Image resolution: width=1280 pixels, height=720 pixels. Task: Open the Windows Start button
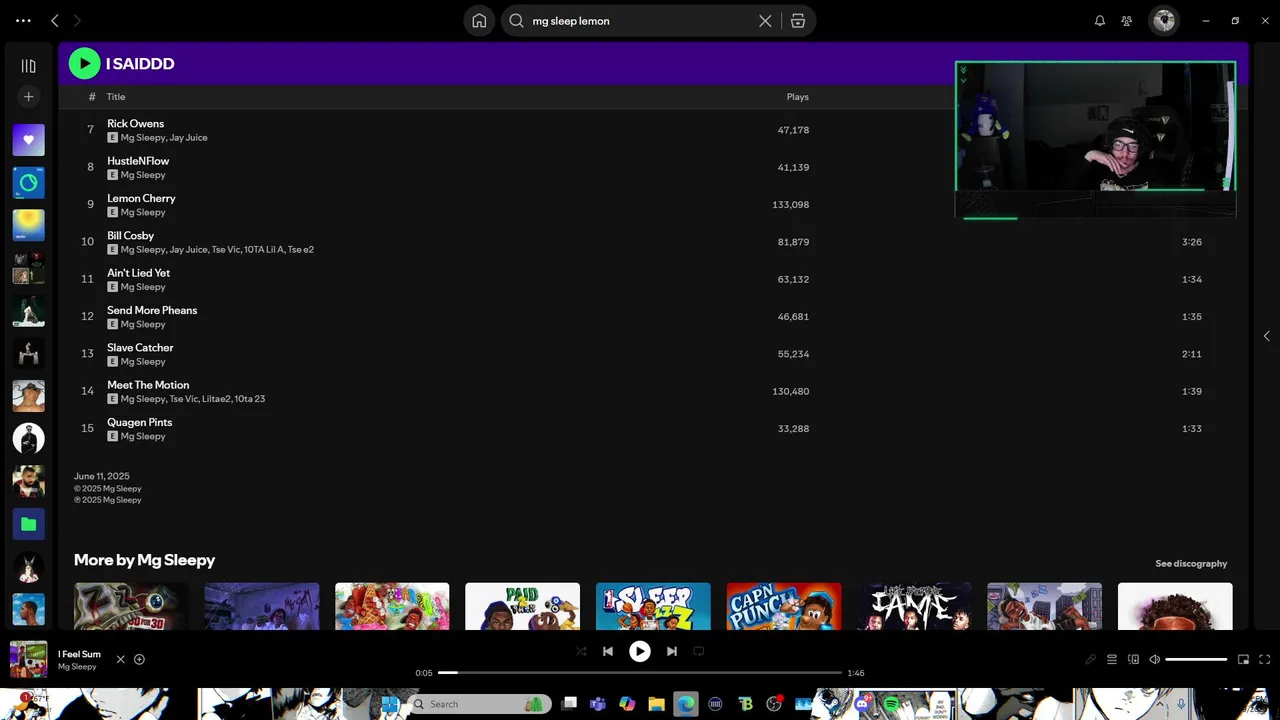(389, 704)
